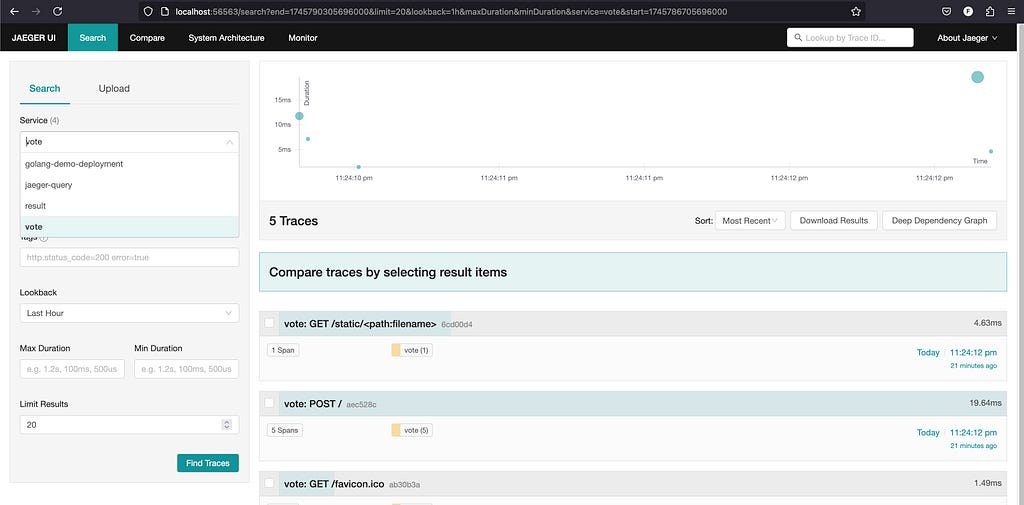Focus the Tags input field
The height and width of the screenshot is (505, 1024).
pyautogui.click(x=129, y=257)
